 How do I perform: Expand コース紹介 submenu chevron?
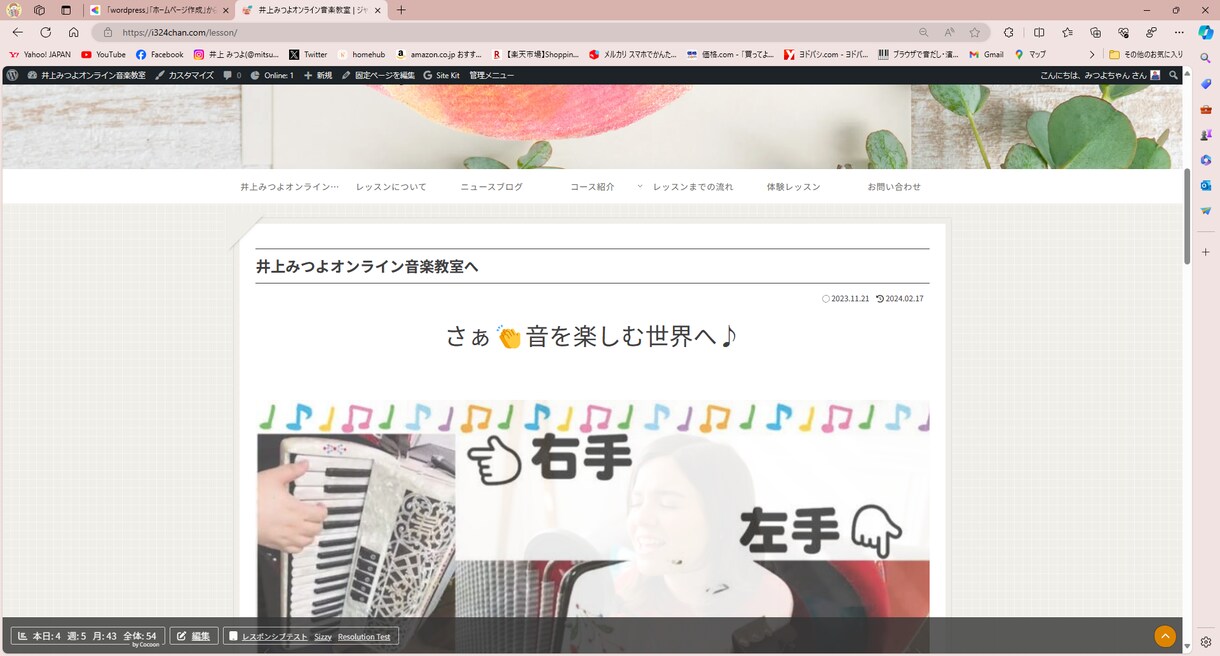click(x=640, y=186)
